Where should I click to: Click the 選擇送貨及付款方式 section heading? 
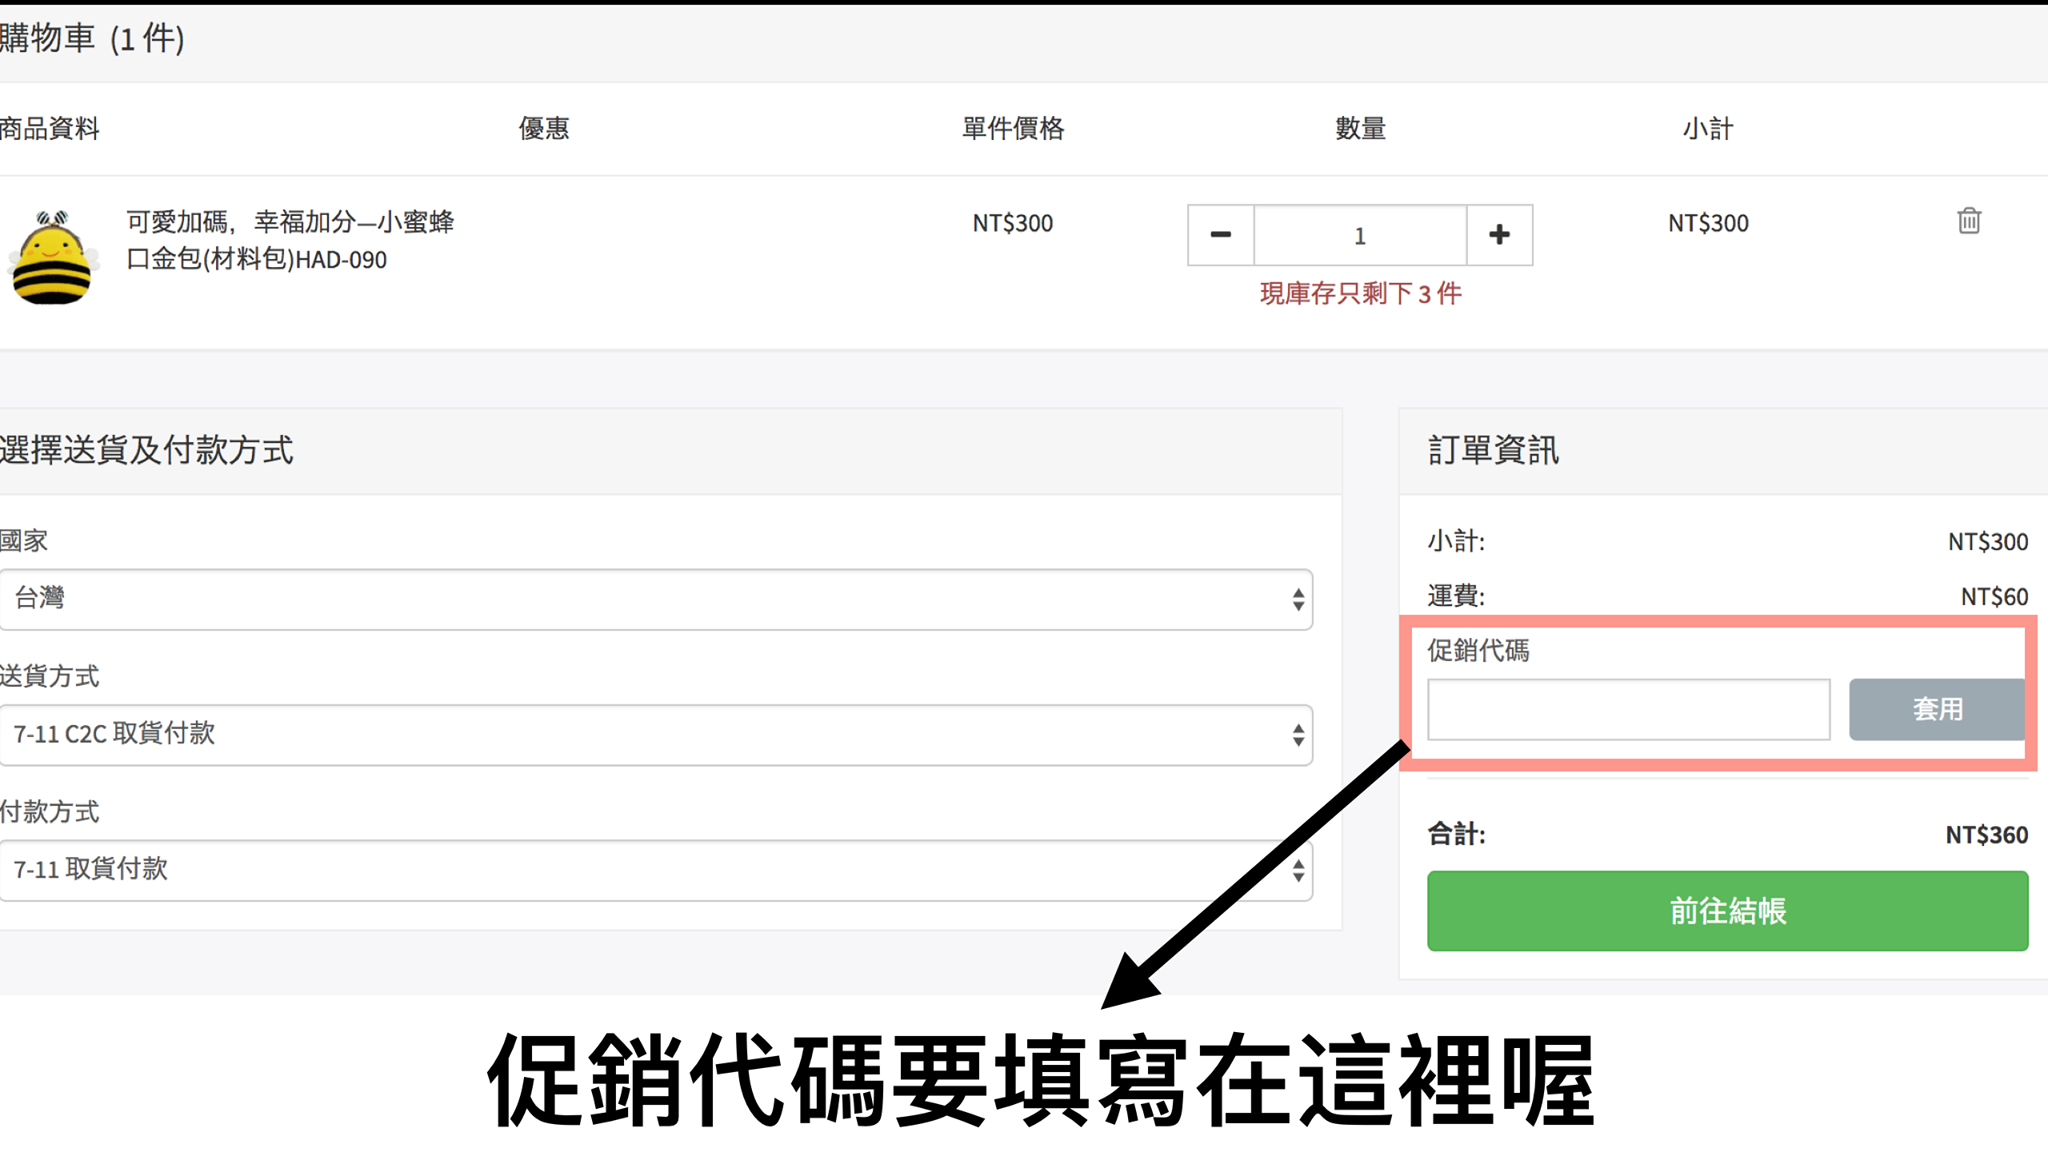pyautogui.click(x=147, y=451)
